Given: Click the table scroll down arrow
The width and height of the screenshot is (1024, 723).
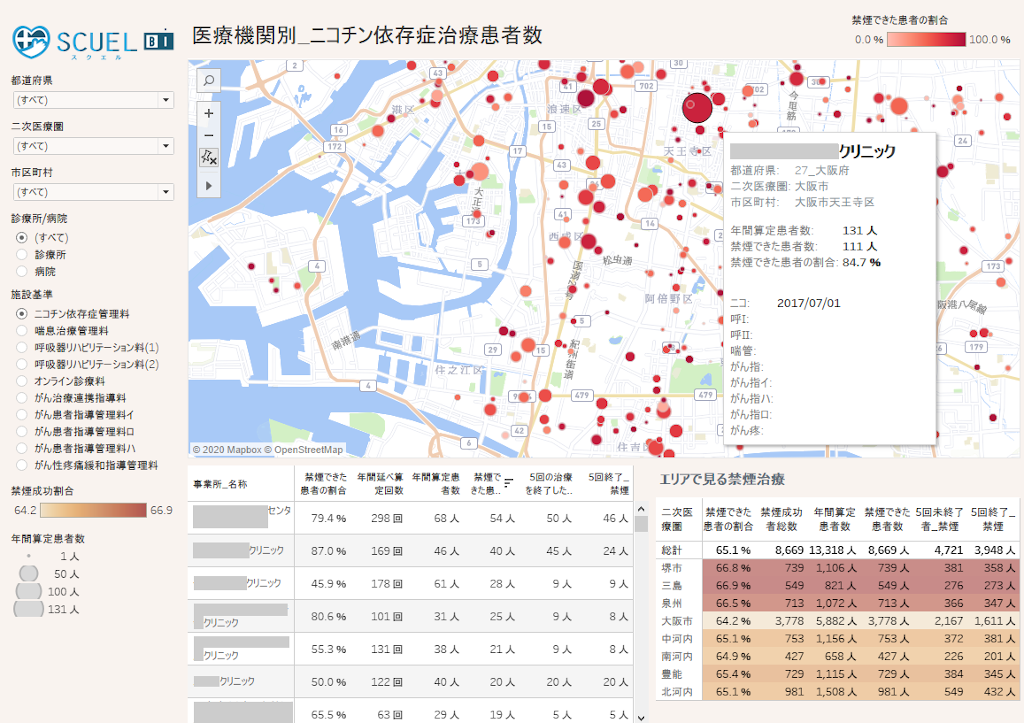Looking at the screenshot, I should tap(641, 716).
